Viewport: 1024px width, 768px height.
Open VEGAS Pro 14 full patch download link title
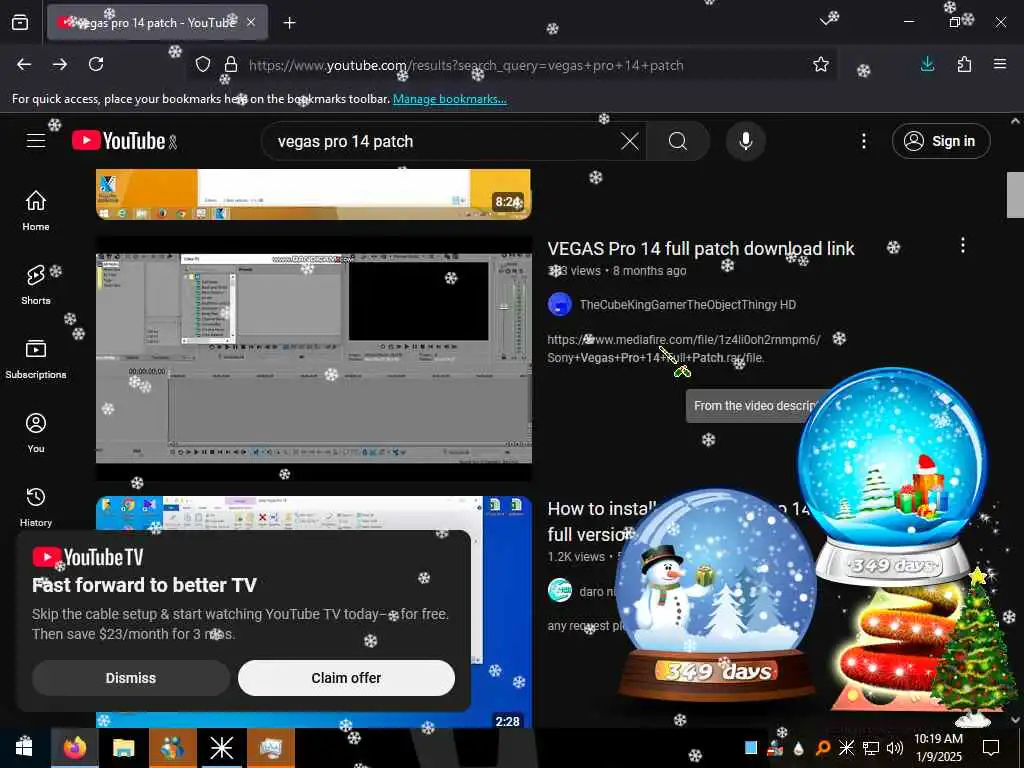point(701,249)
